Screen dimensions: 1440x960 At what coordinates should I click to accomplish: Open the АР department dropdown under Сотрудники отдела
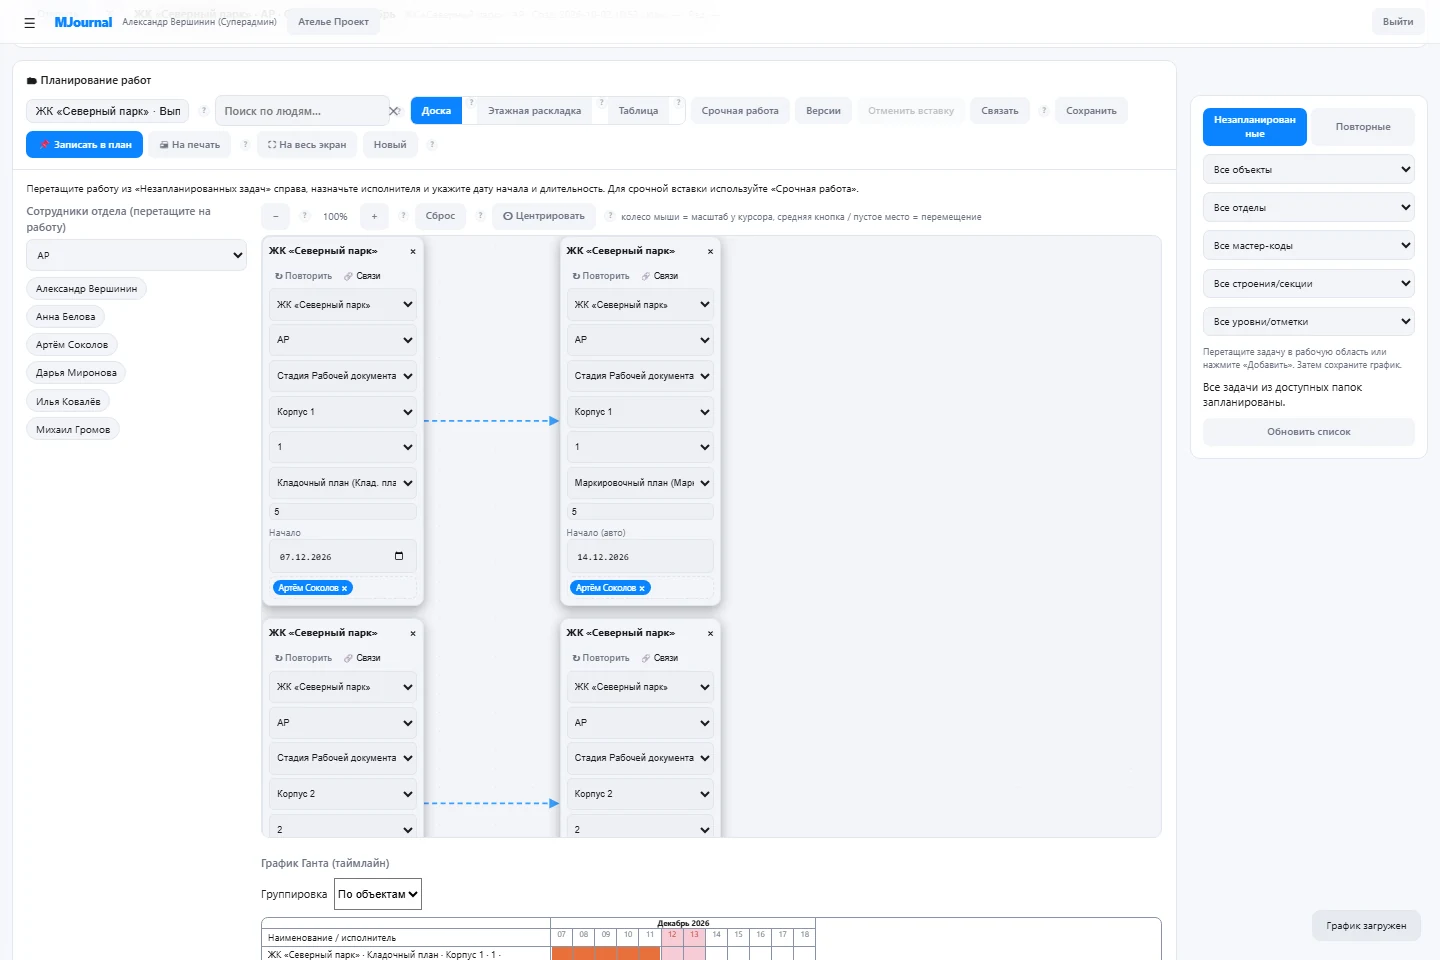click(136, 255)
